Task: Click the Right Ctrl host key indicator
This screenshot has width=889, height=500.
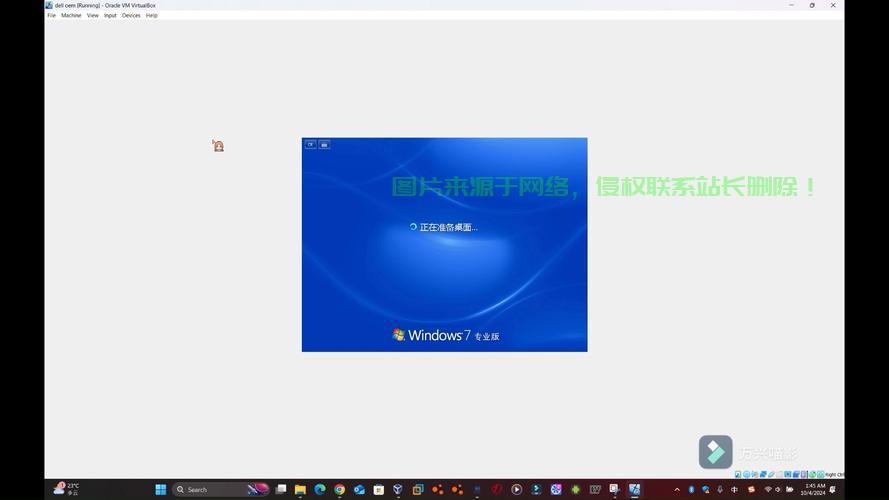Action: pos(833,474)
